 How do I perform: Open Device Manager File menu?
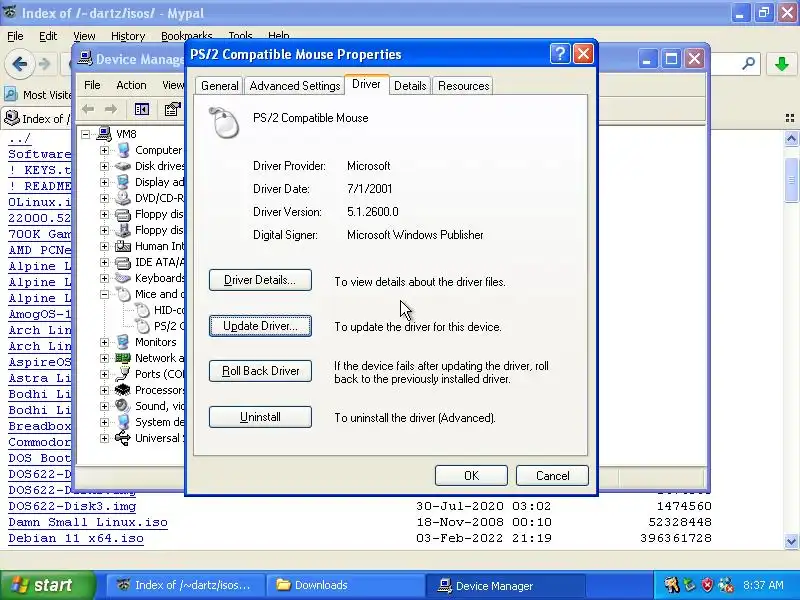(92, 85)
